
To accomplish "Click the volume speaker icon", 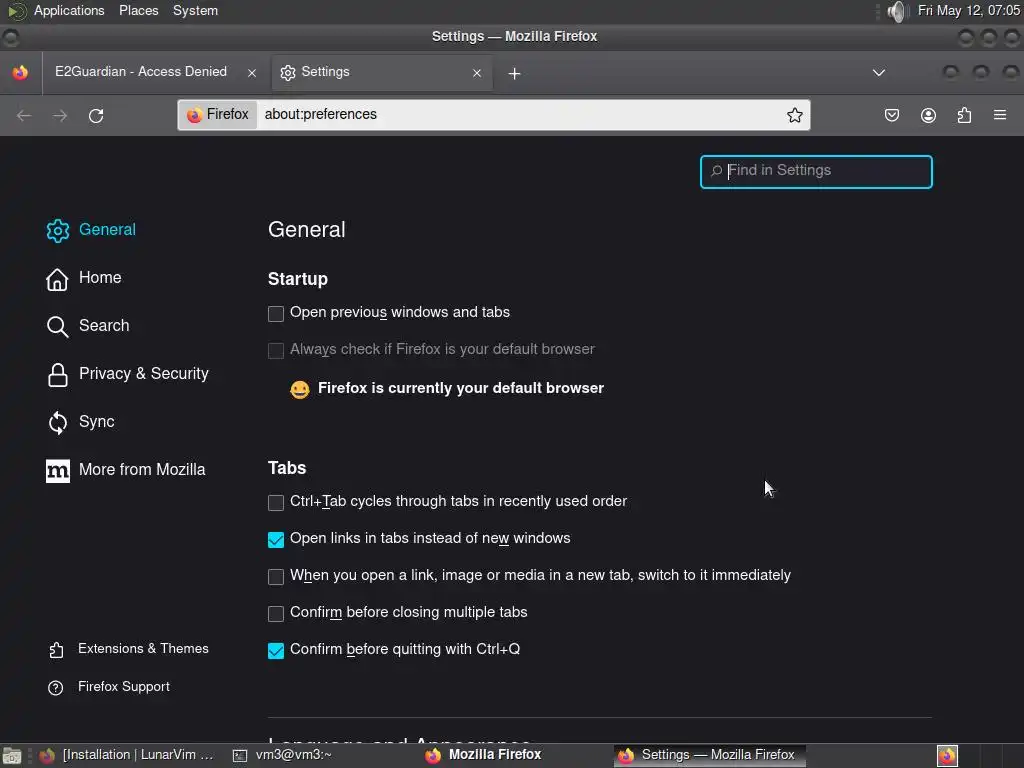I will [x=897, y=11].
